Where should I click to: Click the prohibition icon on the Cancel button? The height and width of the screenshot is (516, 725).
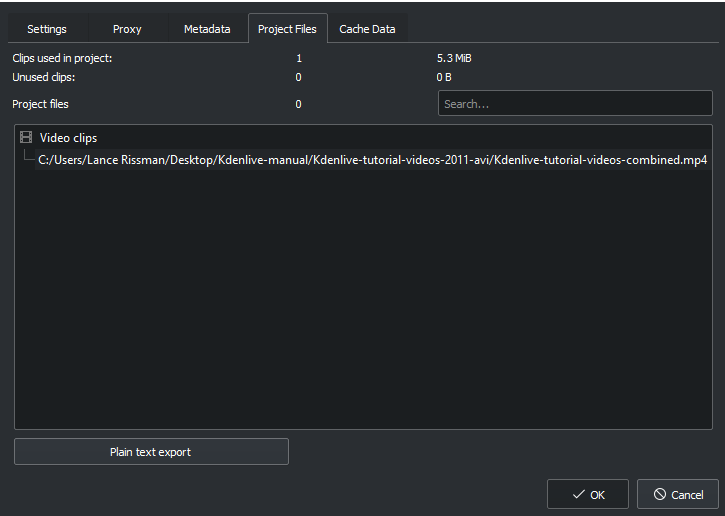(660, 494)
